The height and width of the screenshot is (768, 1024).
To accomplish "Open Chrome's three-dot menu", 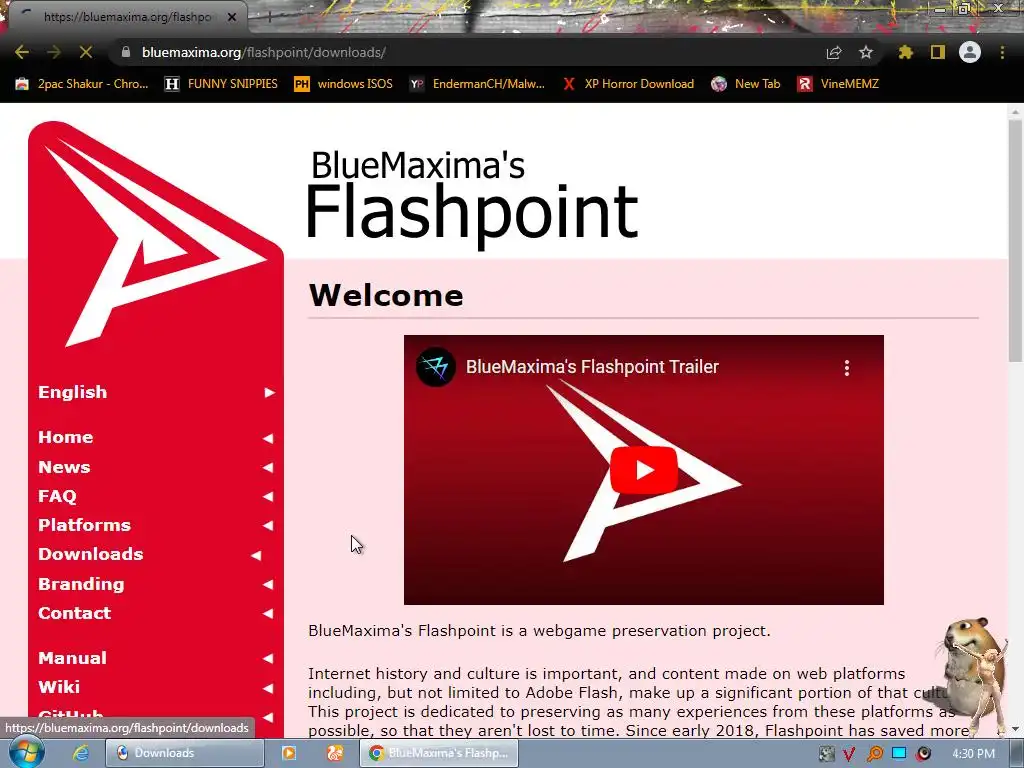I will point(1002,52).
